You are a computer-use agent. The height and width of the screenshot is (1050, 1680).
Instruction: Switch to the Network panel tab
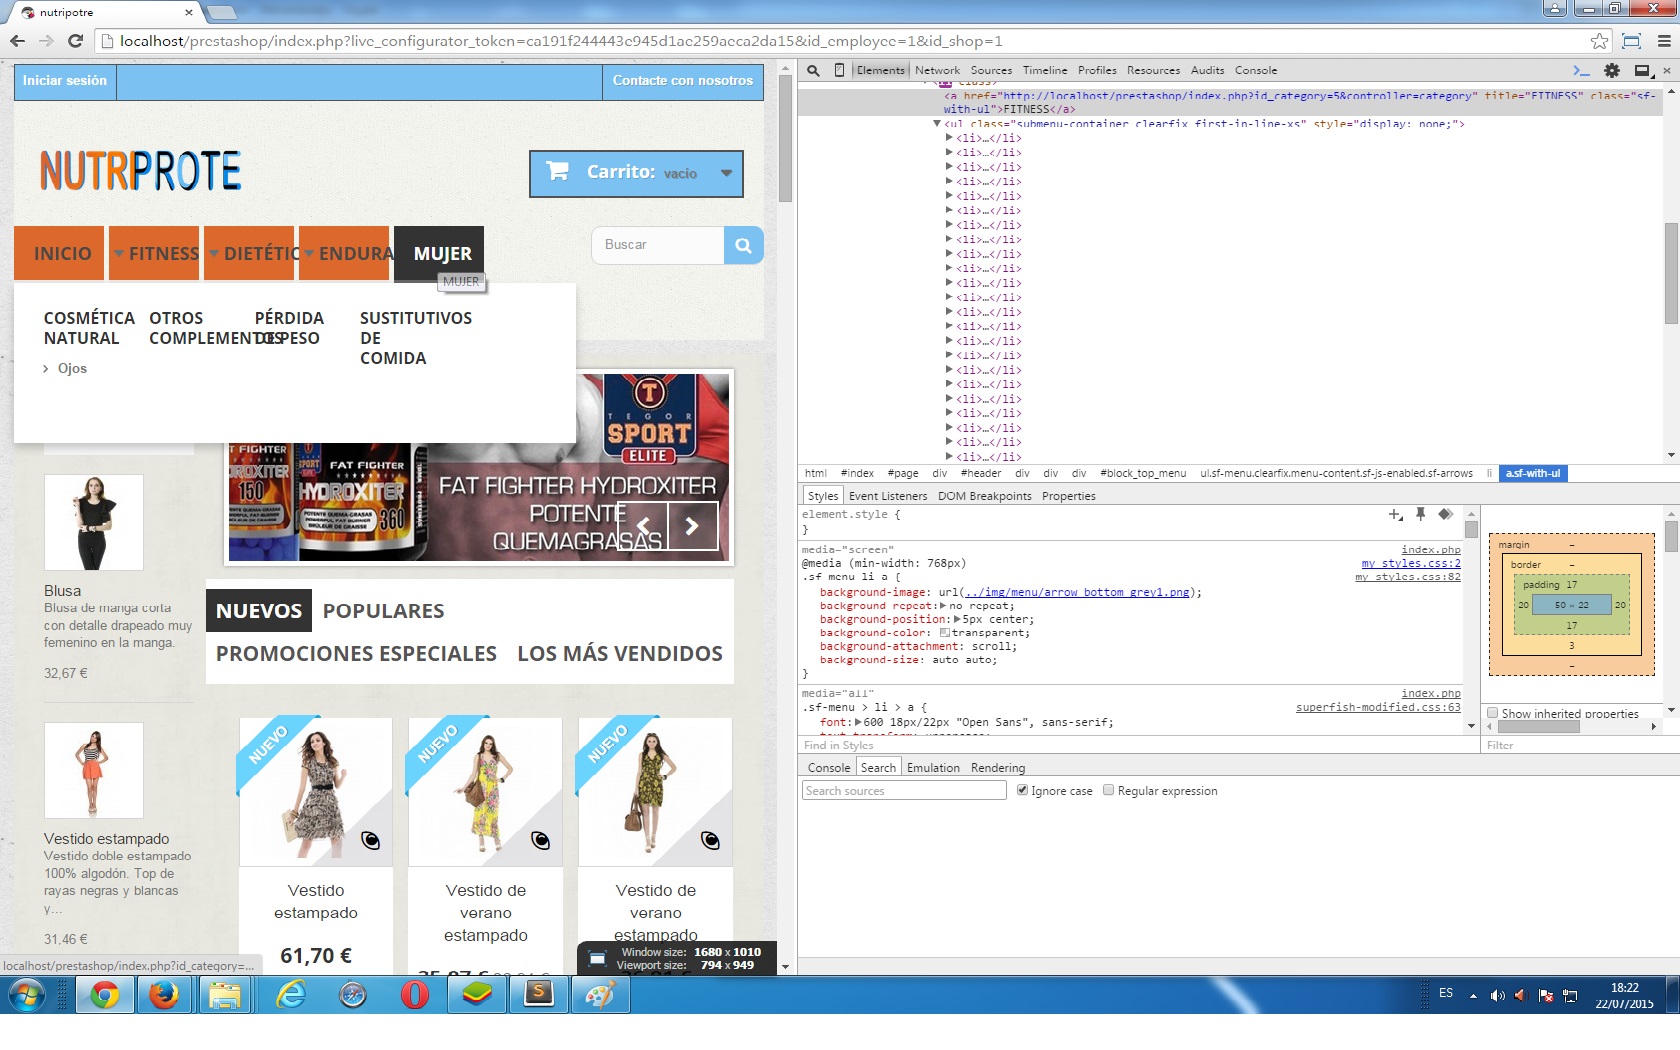tap(937, 70)
